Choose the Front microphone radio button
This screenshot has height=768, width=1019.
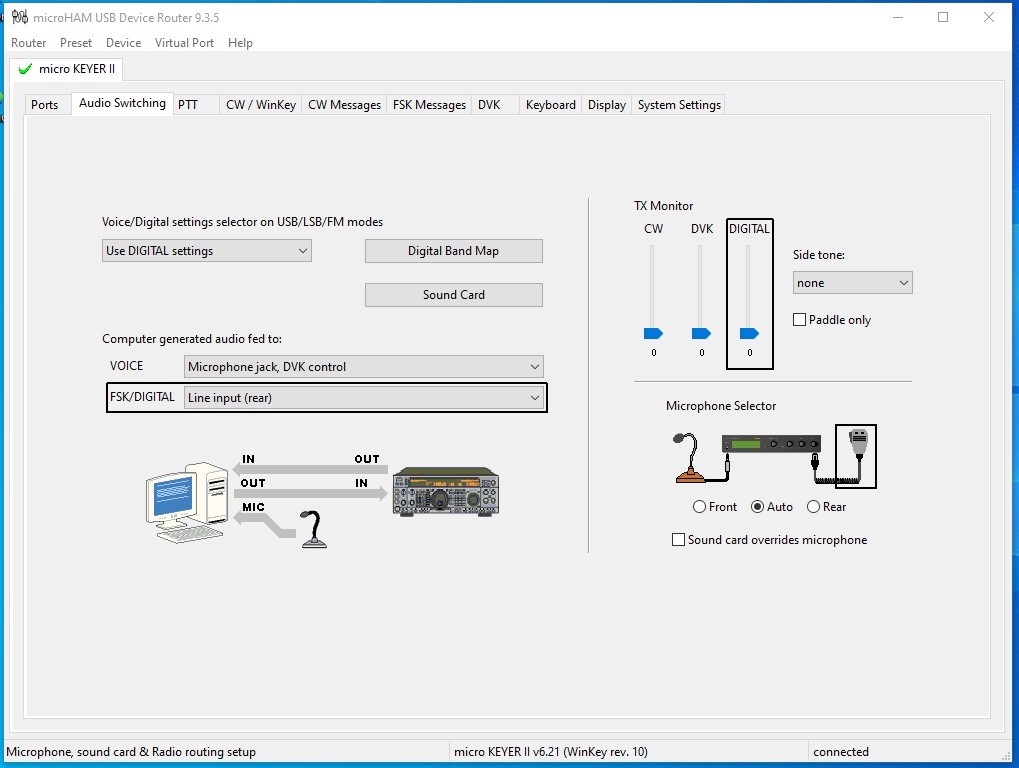point(699,507)
